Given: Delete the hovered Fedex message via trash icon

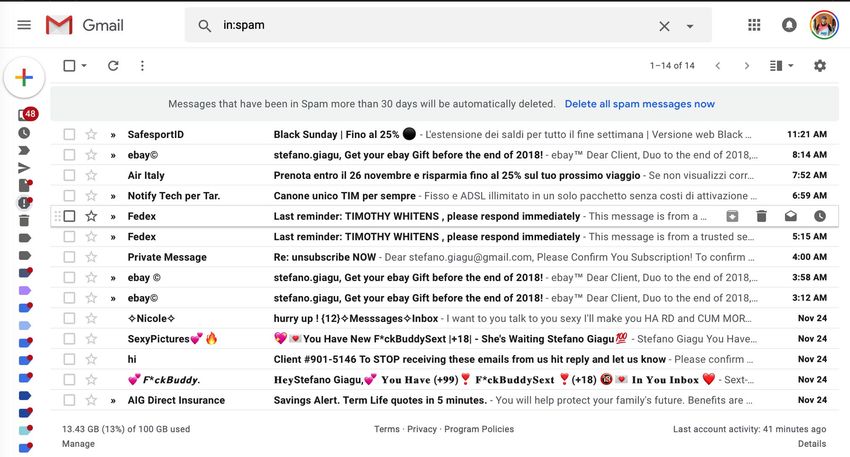Looking at the screenshot, I should pos(761,216).
